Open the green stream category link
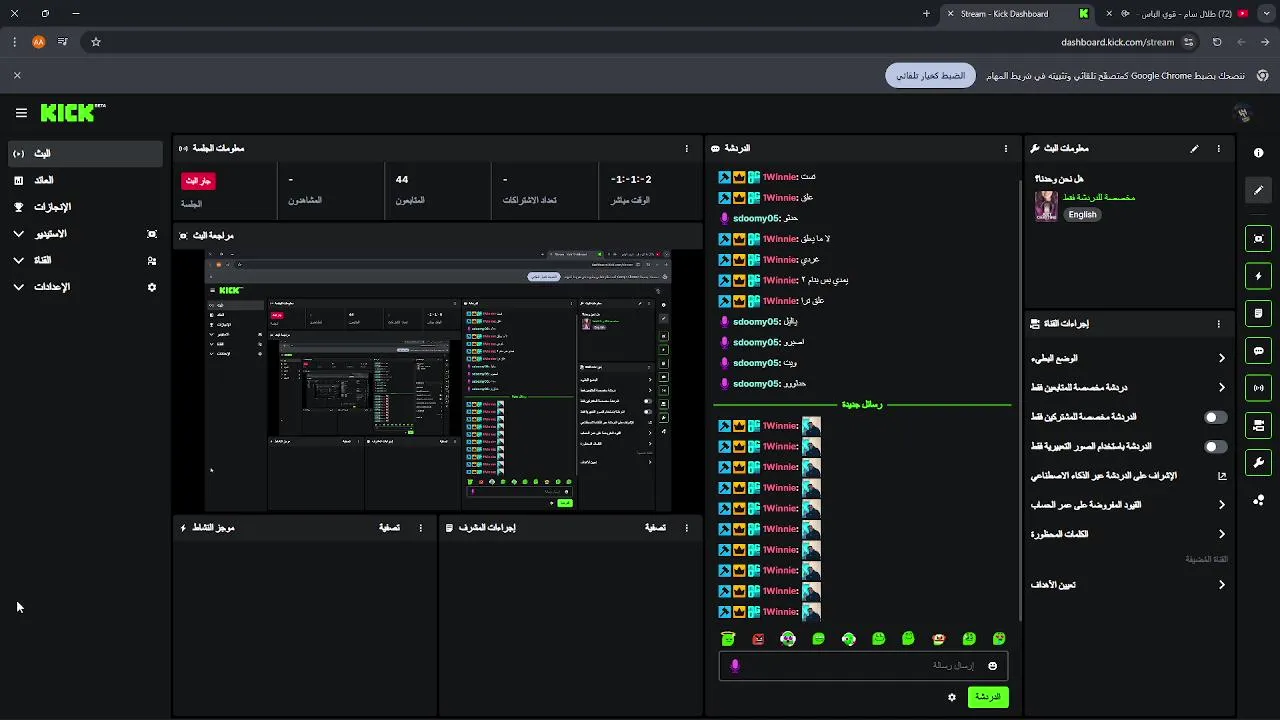The image size is (1280, 720). point(1099,197)
